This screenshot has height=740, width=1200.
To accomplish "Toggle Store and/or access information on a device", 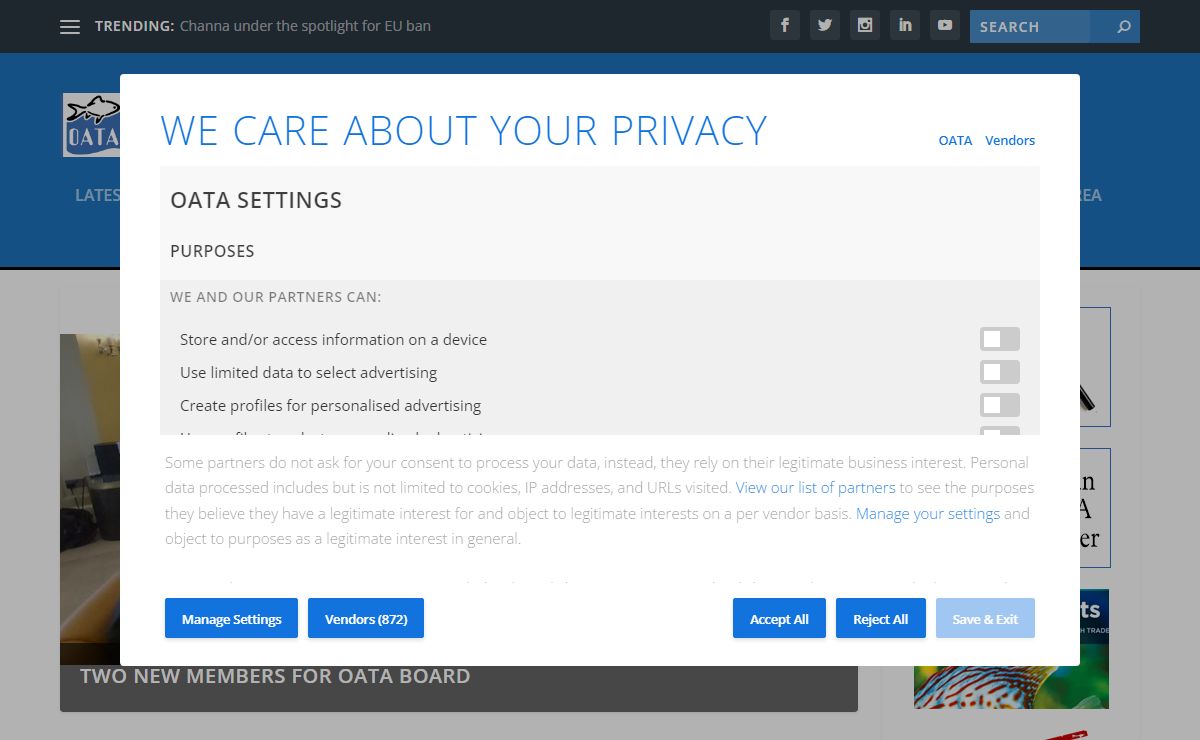I will (1000, 339).
